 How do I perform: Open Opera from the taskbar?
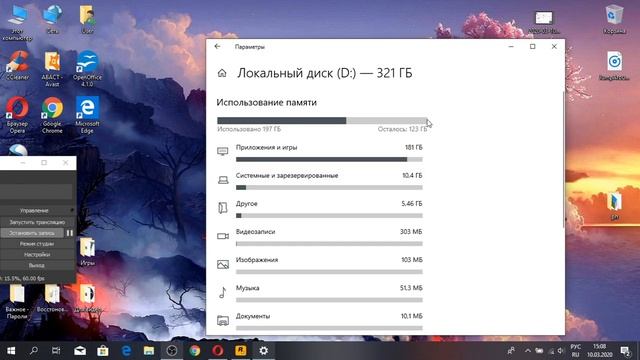(x=218, y=351)
